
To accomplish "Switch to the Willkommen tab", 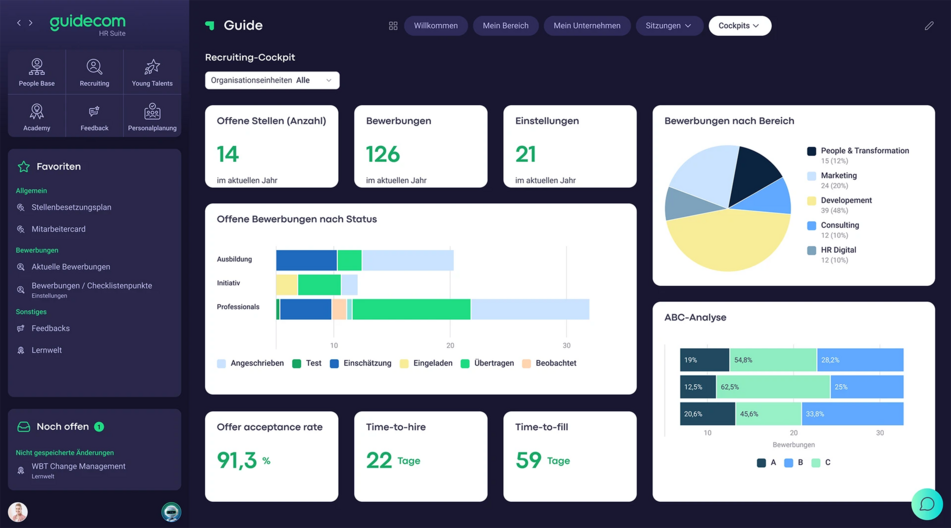I will pyautogui.click(x=436, y=26).
